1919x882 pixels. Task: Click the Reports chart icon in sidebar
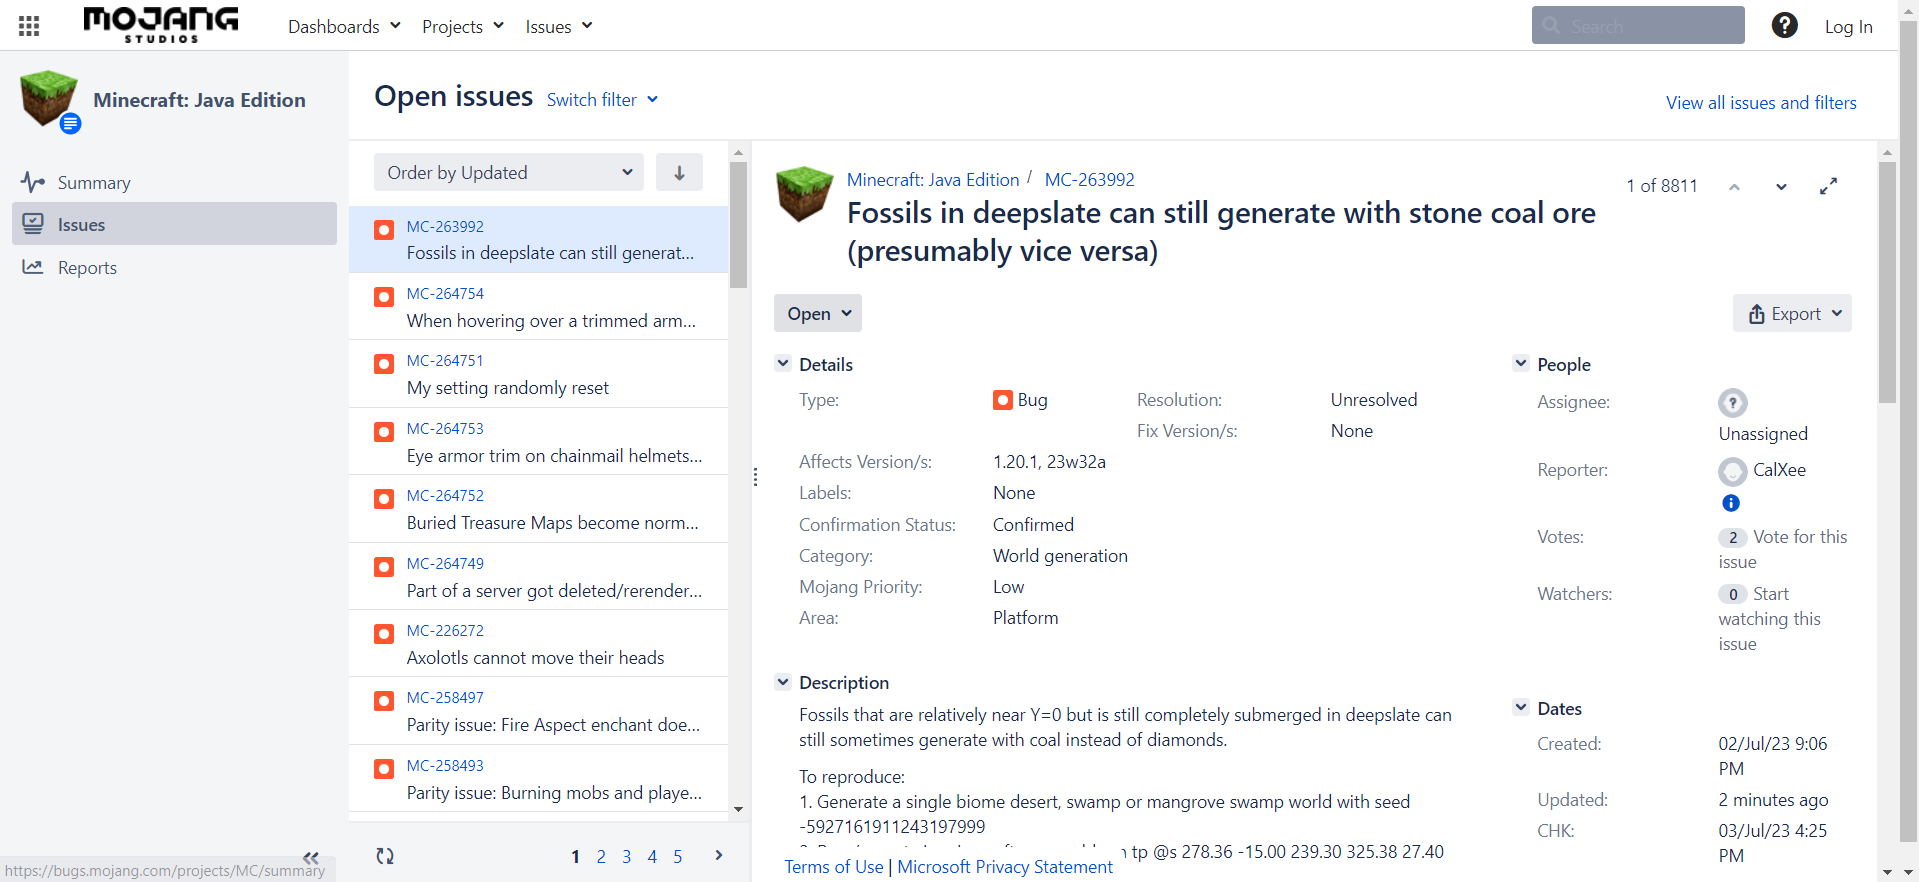33,267
